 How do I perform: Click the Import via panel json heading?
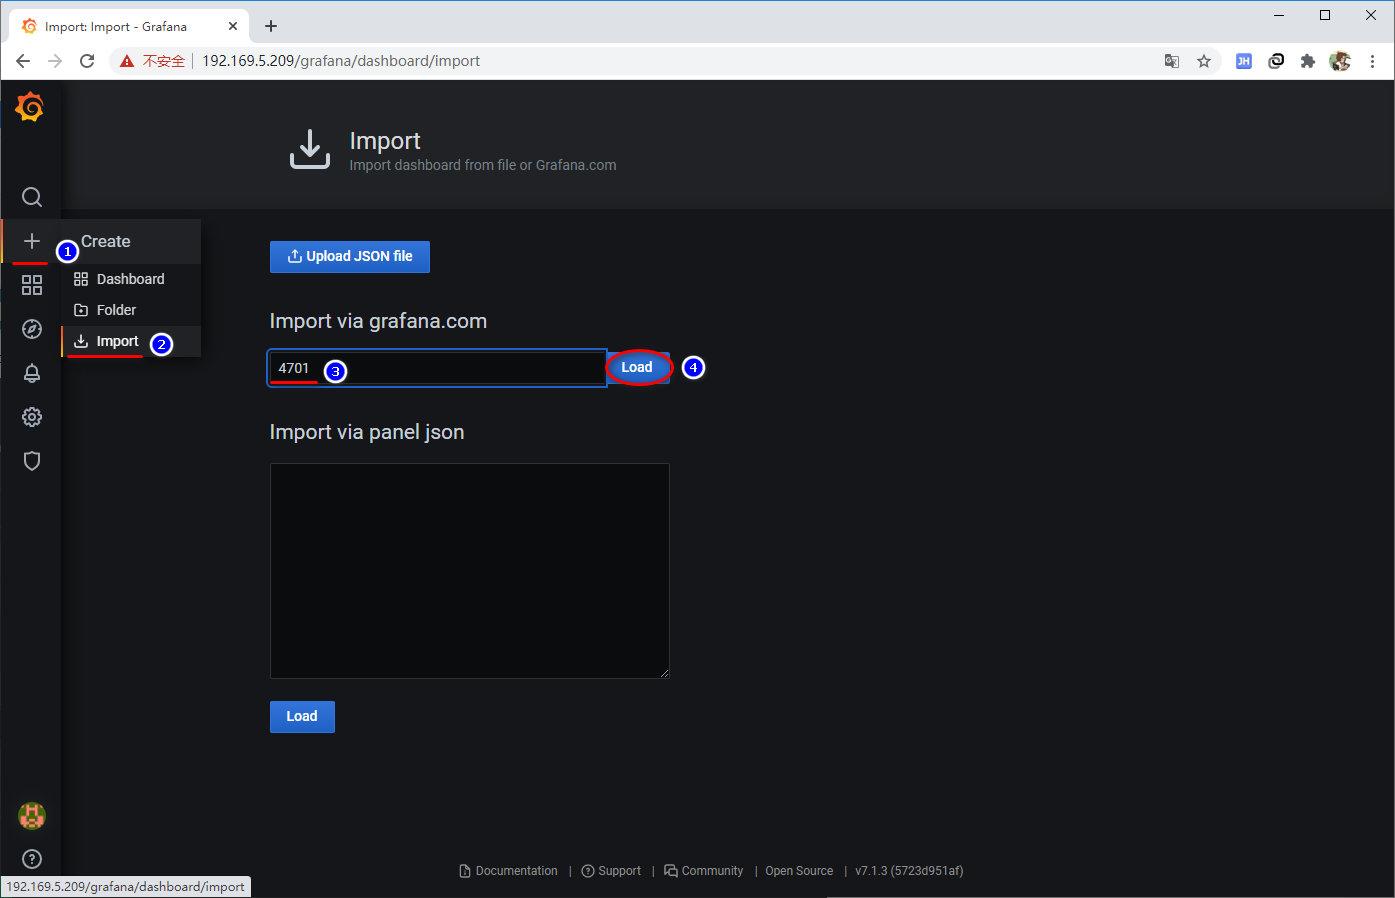click(367, 432)
